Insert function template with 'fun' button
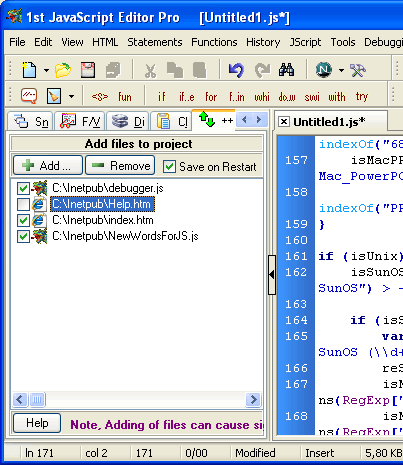This screenshot has width=403, height=465. pos(125,97)
